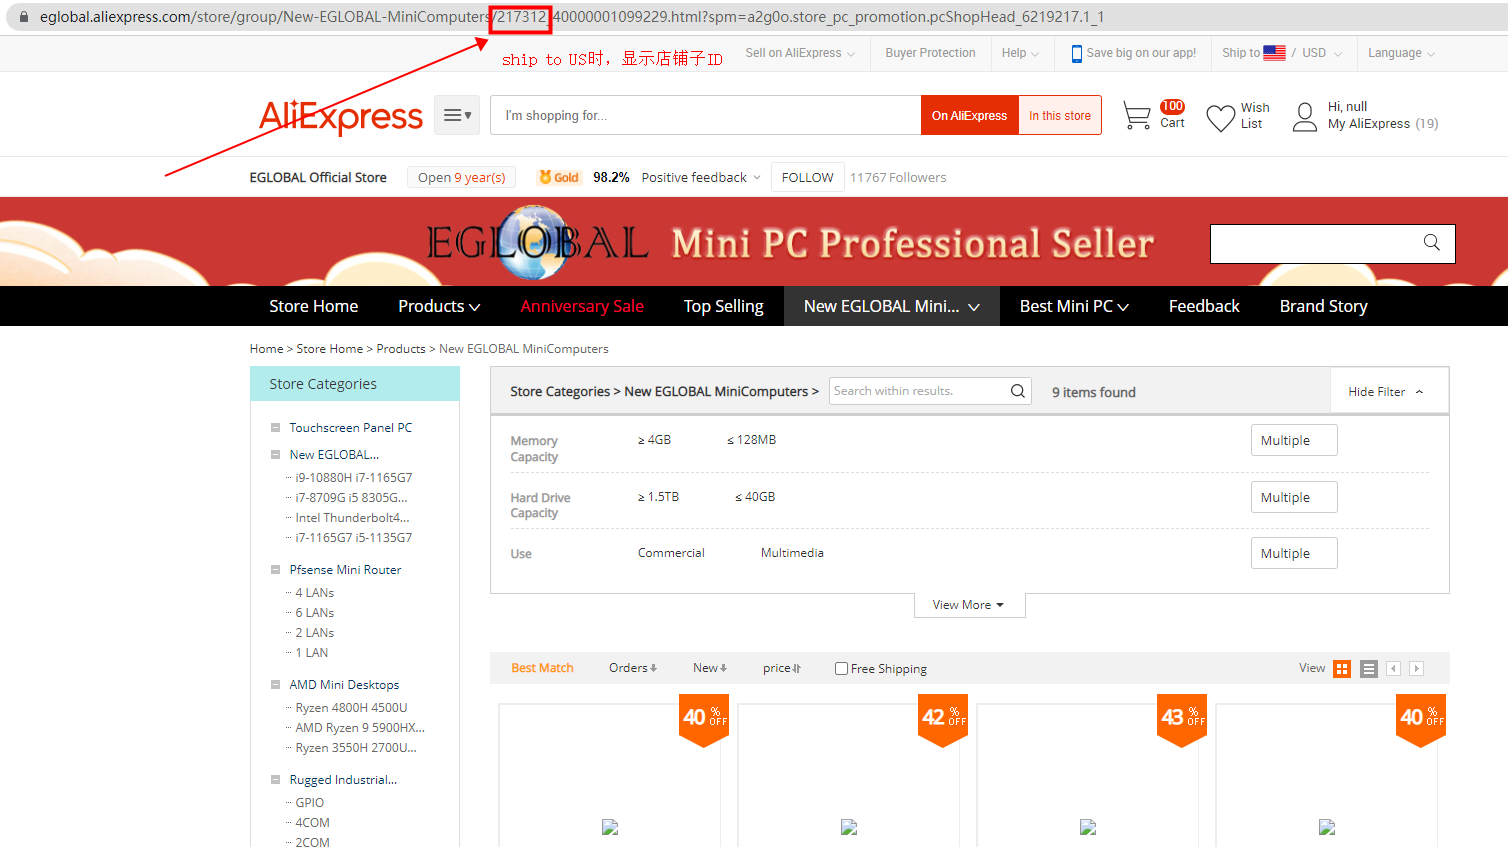Click Multiple for Hard Drive Capacity
Screen dimensions: 1508x847
point(1294,497)
